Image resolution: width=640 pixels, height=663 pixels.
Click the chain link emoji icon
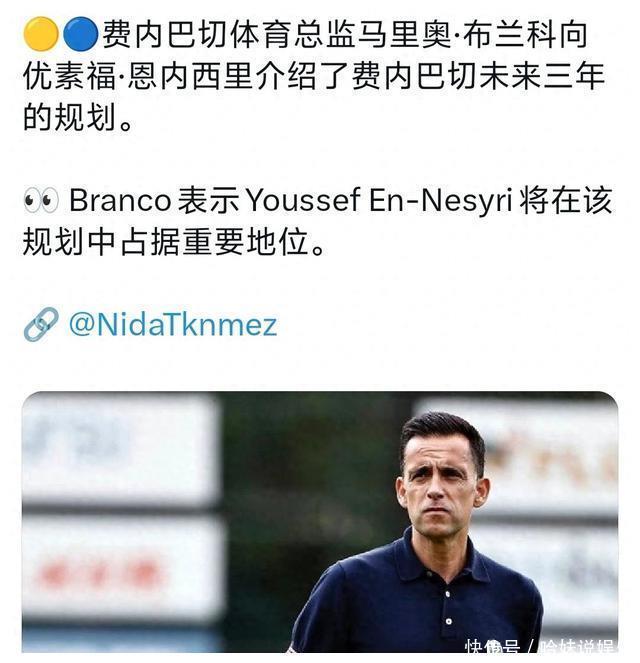pyautogui.click(x=41, y=324)
